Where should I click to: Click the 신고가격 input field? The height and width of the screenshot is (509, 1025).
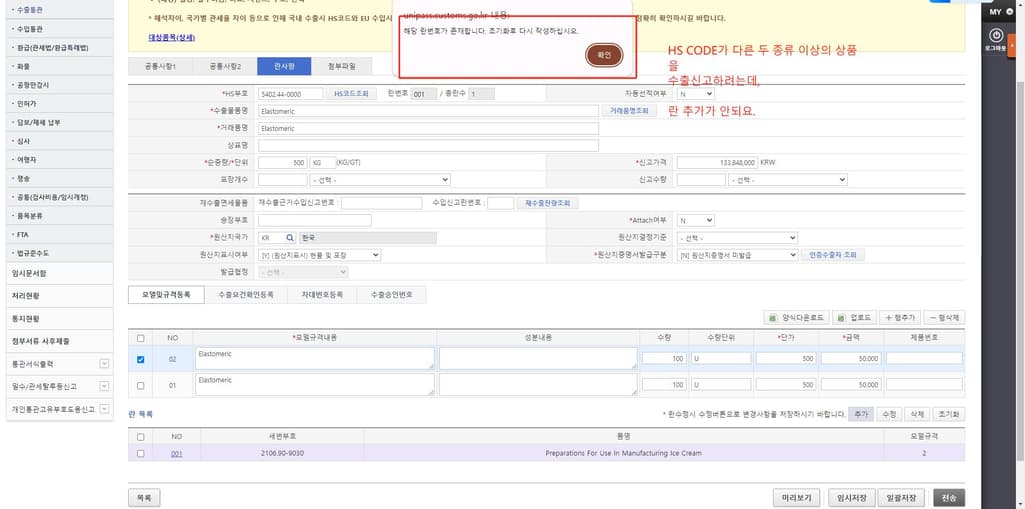717,162
